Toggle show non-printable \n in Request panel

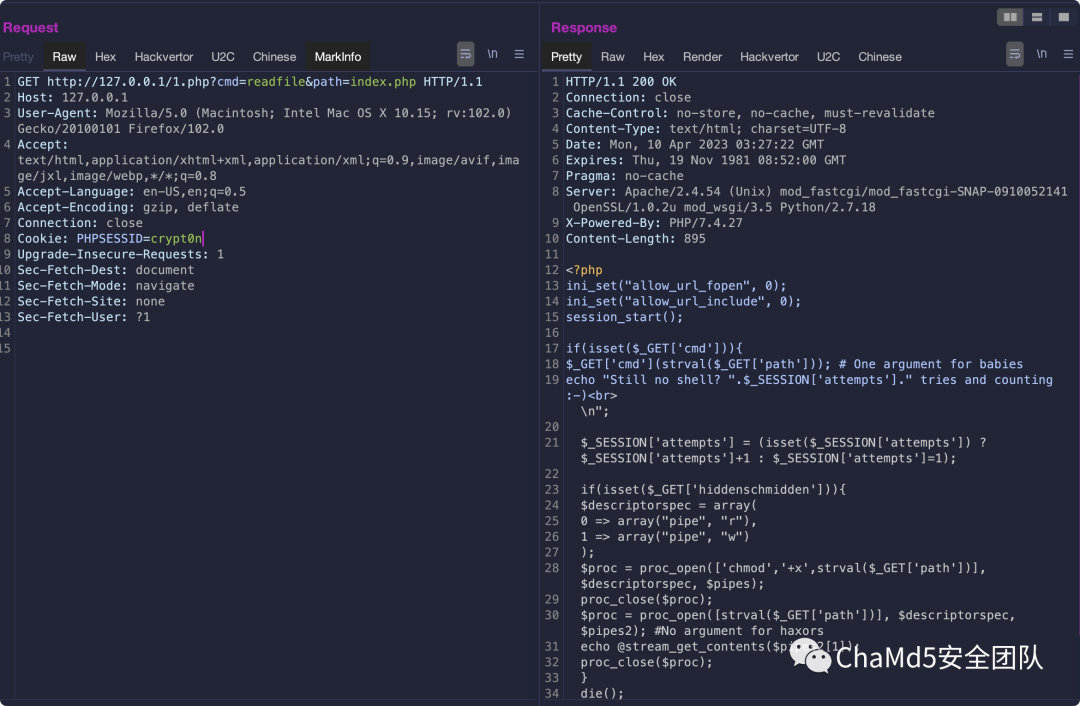click(492, 54)
